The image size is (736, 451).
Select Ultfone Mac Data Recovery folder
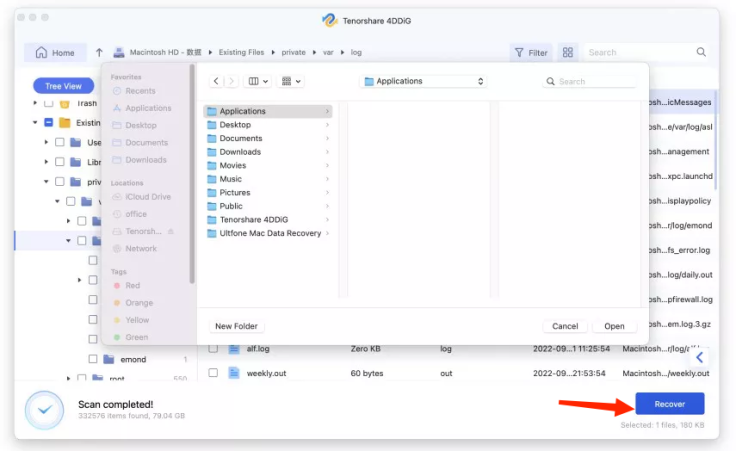click(268, 233)
